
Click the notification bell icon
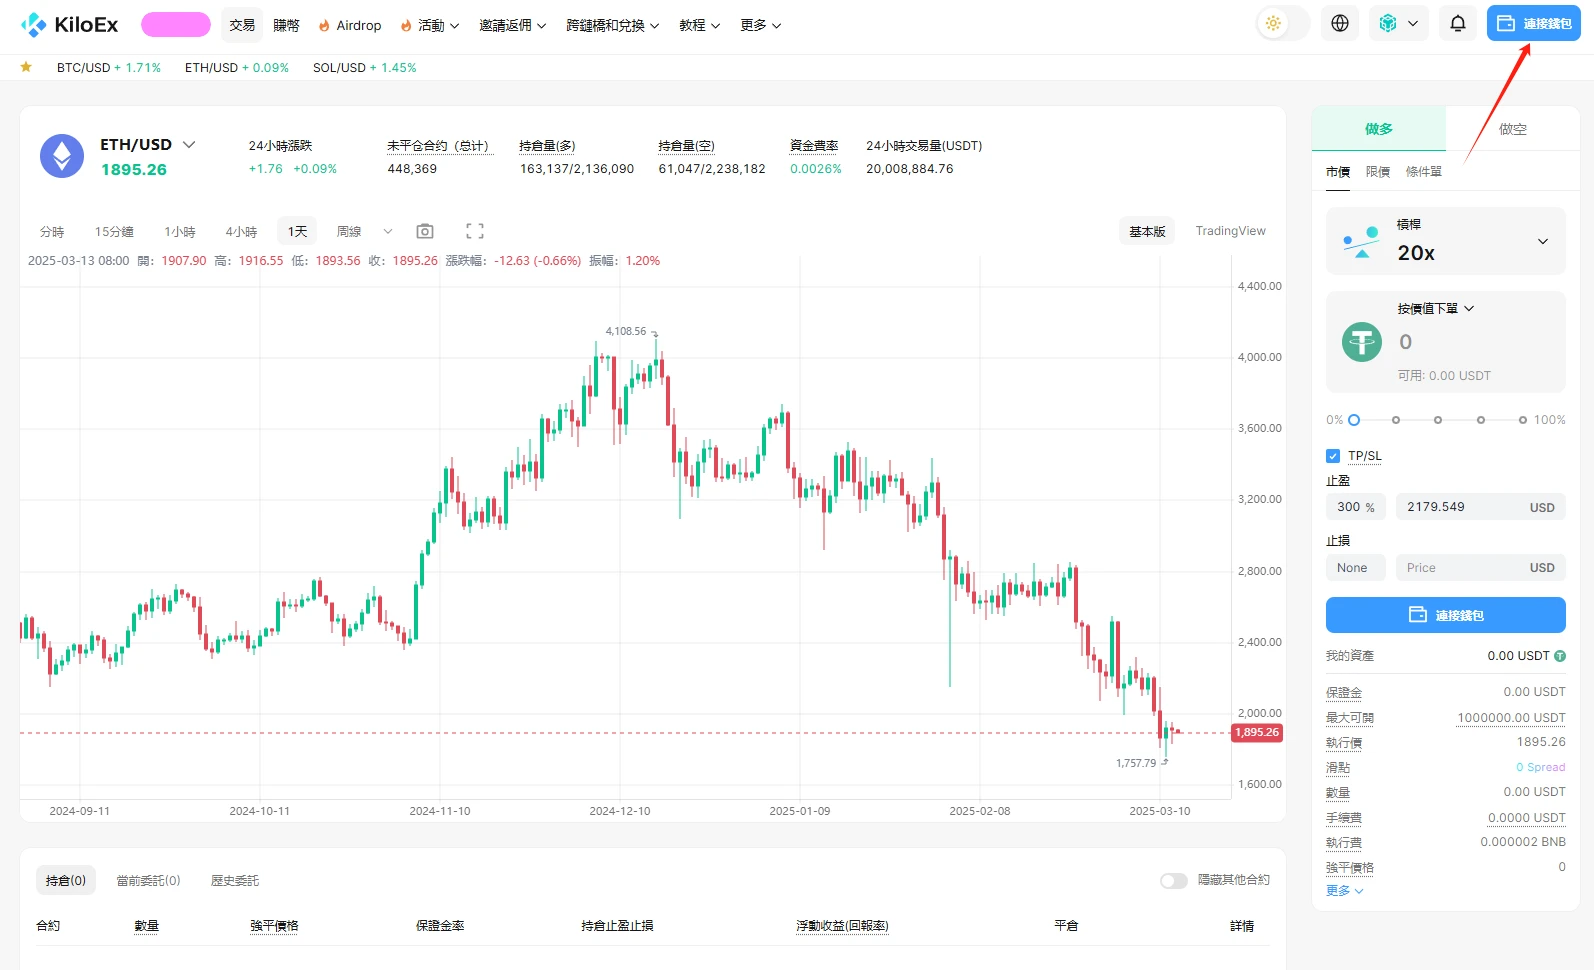[1457, 24]
